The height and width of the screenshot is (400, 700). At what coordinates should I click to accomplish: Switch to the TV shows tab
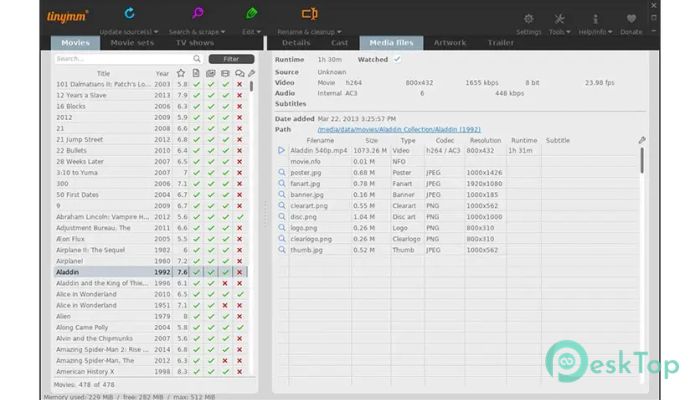point(195,43)
